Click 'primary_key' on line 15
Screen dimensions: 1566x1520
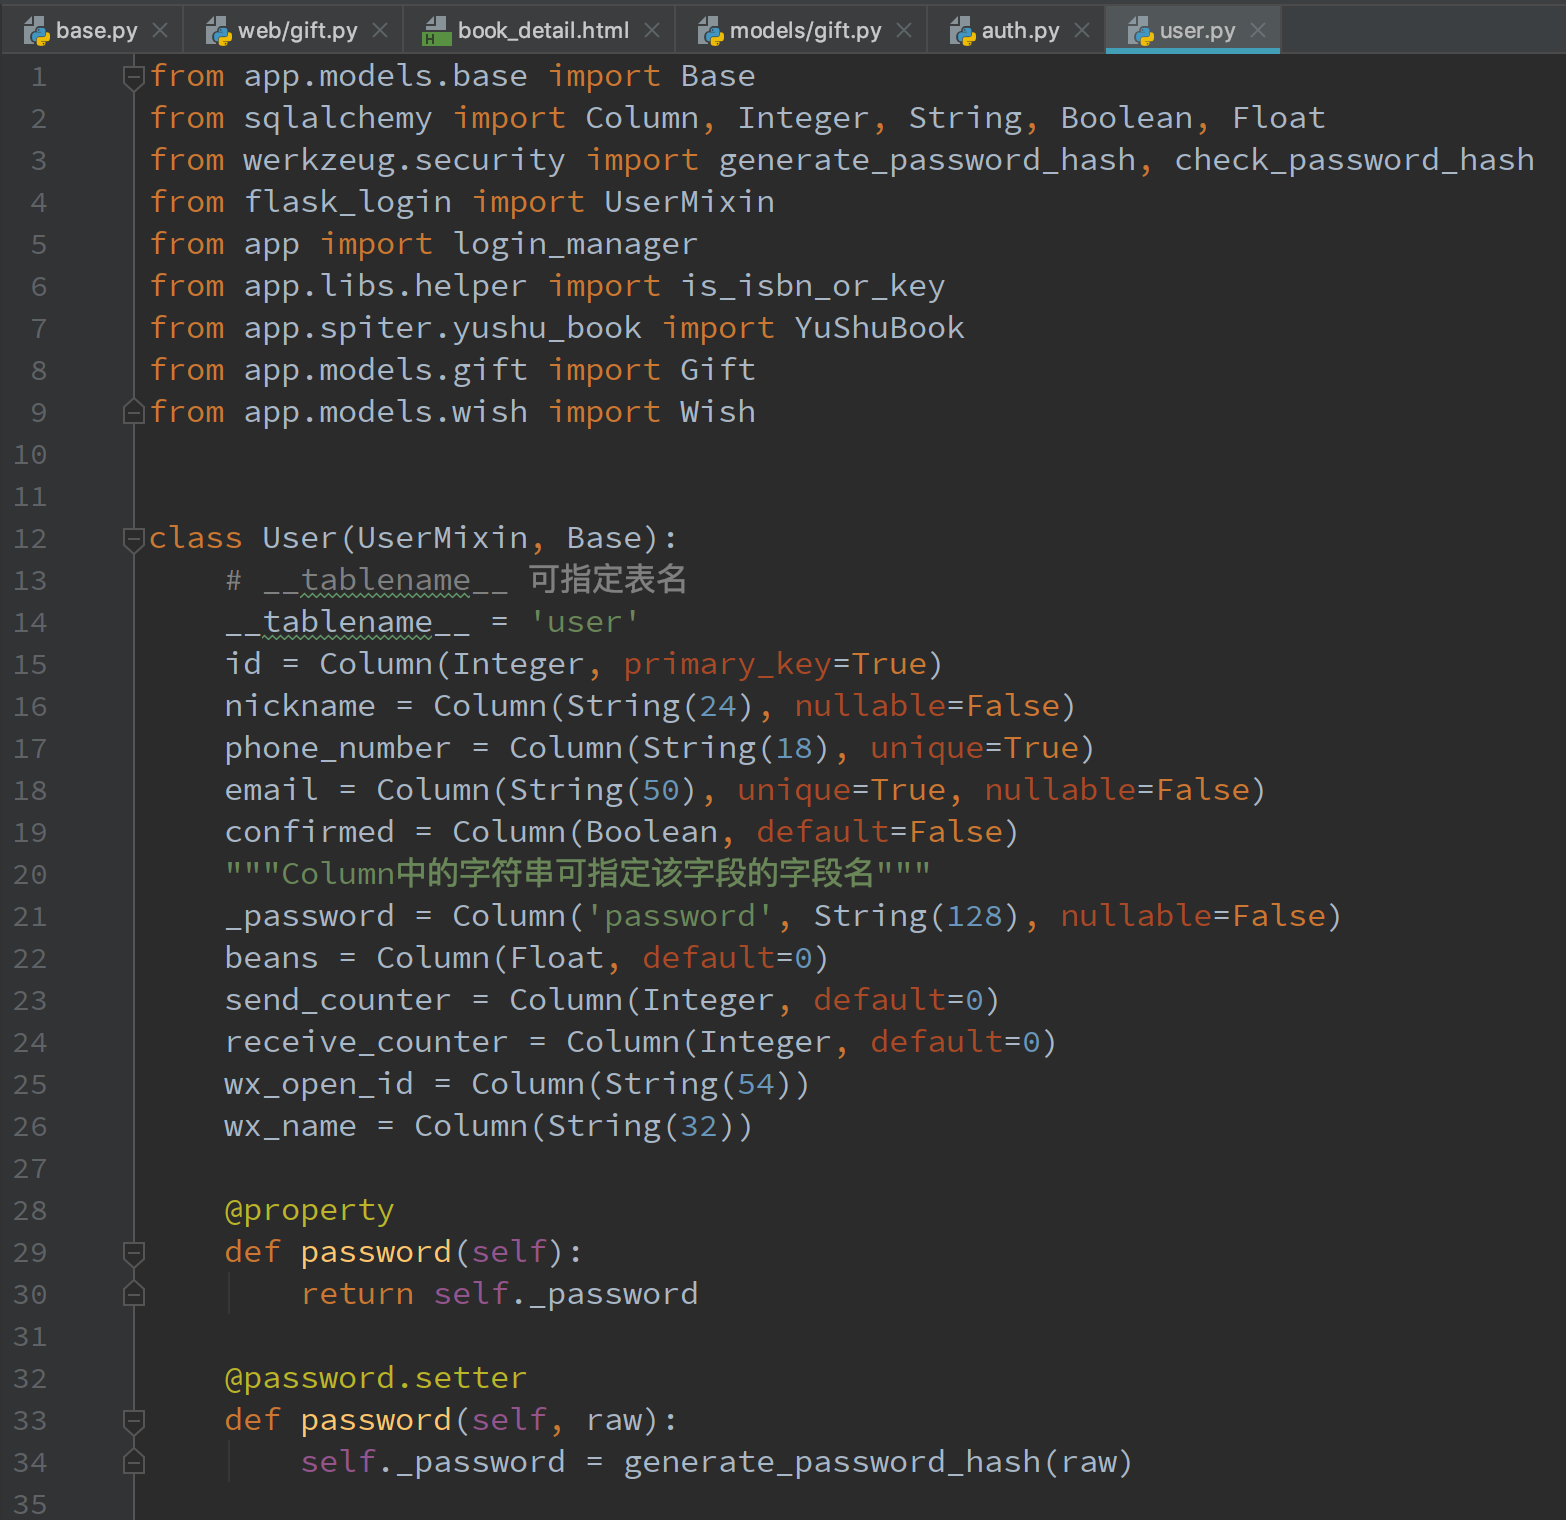(x=727, y=664)
